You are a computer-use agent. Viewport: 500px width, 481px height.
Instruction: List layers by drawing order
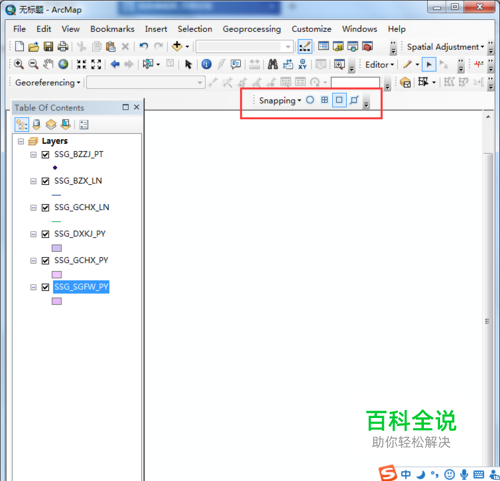pyautogui.click(x=22, y=125)
